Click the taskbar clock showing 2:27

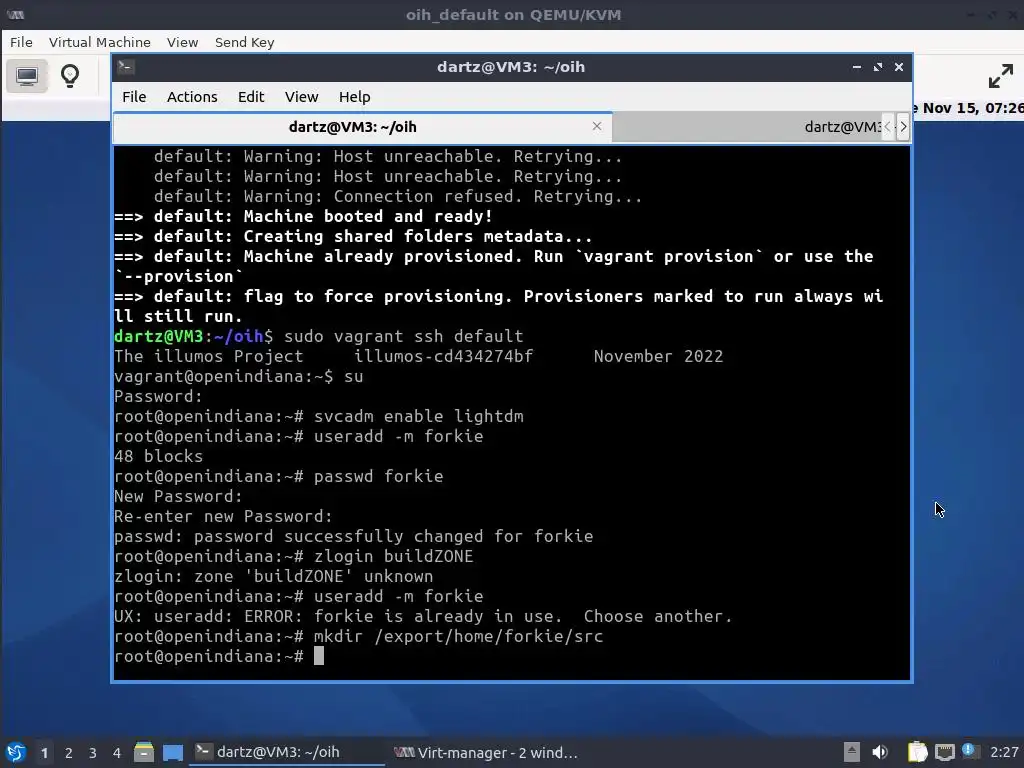click(x=1004, y=752)
